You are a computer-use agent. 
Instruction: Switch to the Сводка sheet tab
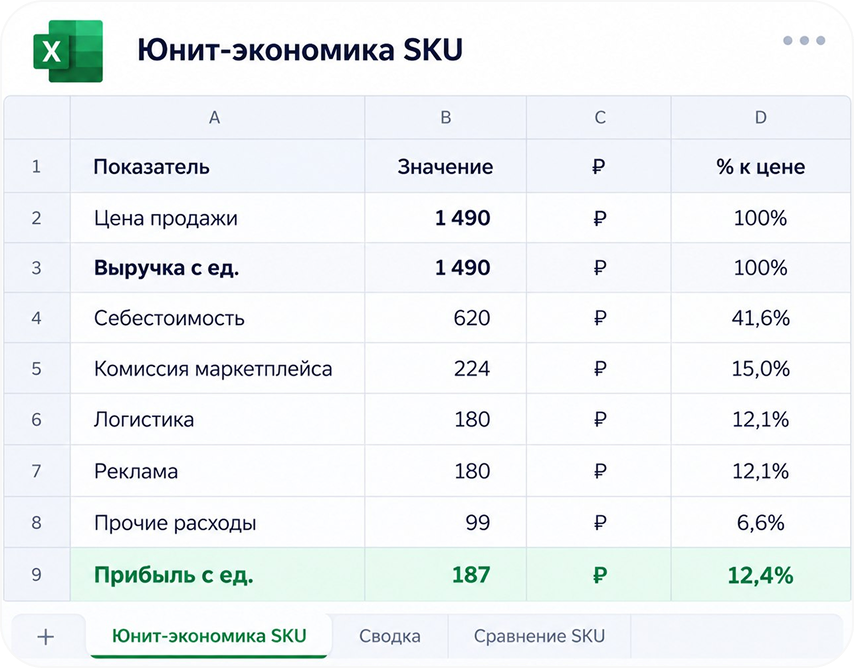click(x=389, y=636)
